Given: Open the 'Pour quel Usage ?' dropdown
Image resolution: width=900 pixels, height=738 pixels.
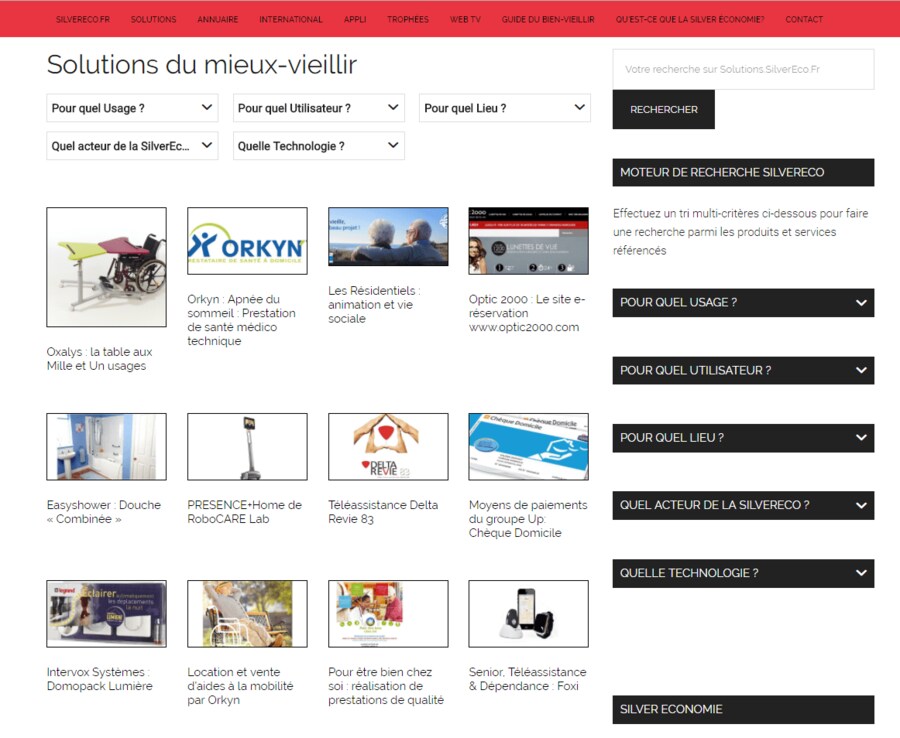Looking at the screenshot, I should point(132,108).
